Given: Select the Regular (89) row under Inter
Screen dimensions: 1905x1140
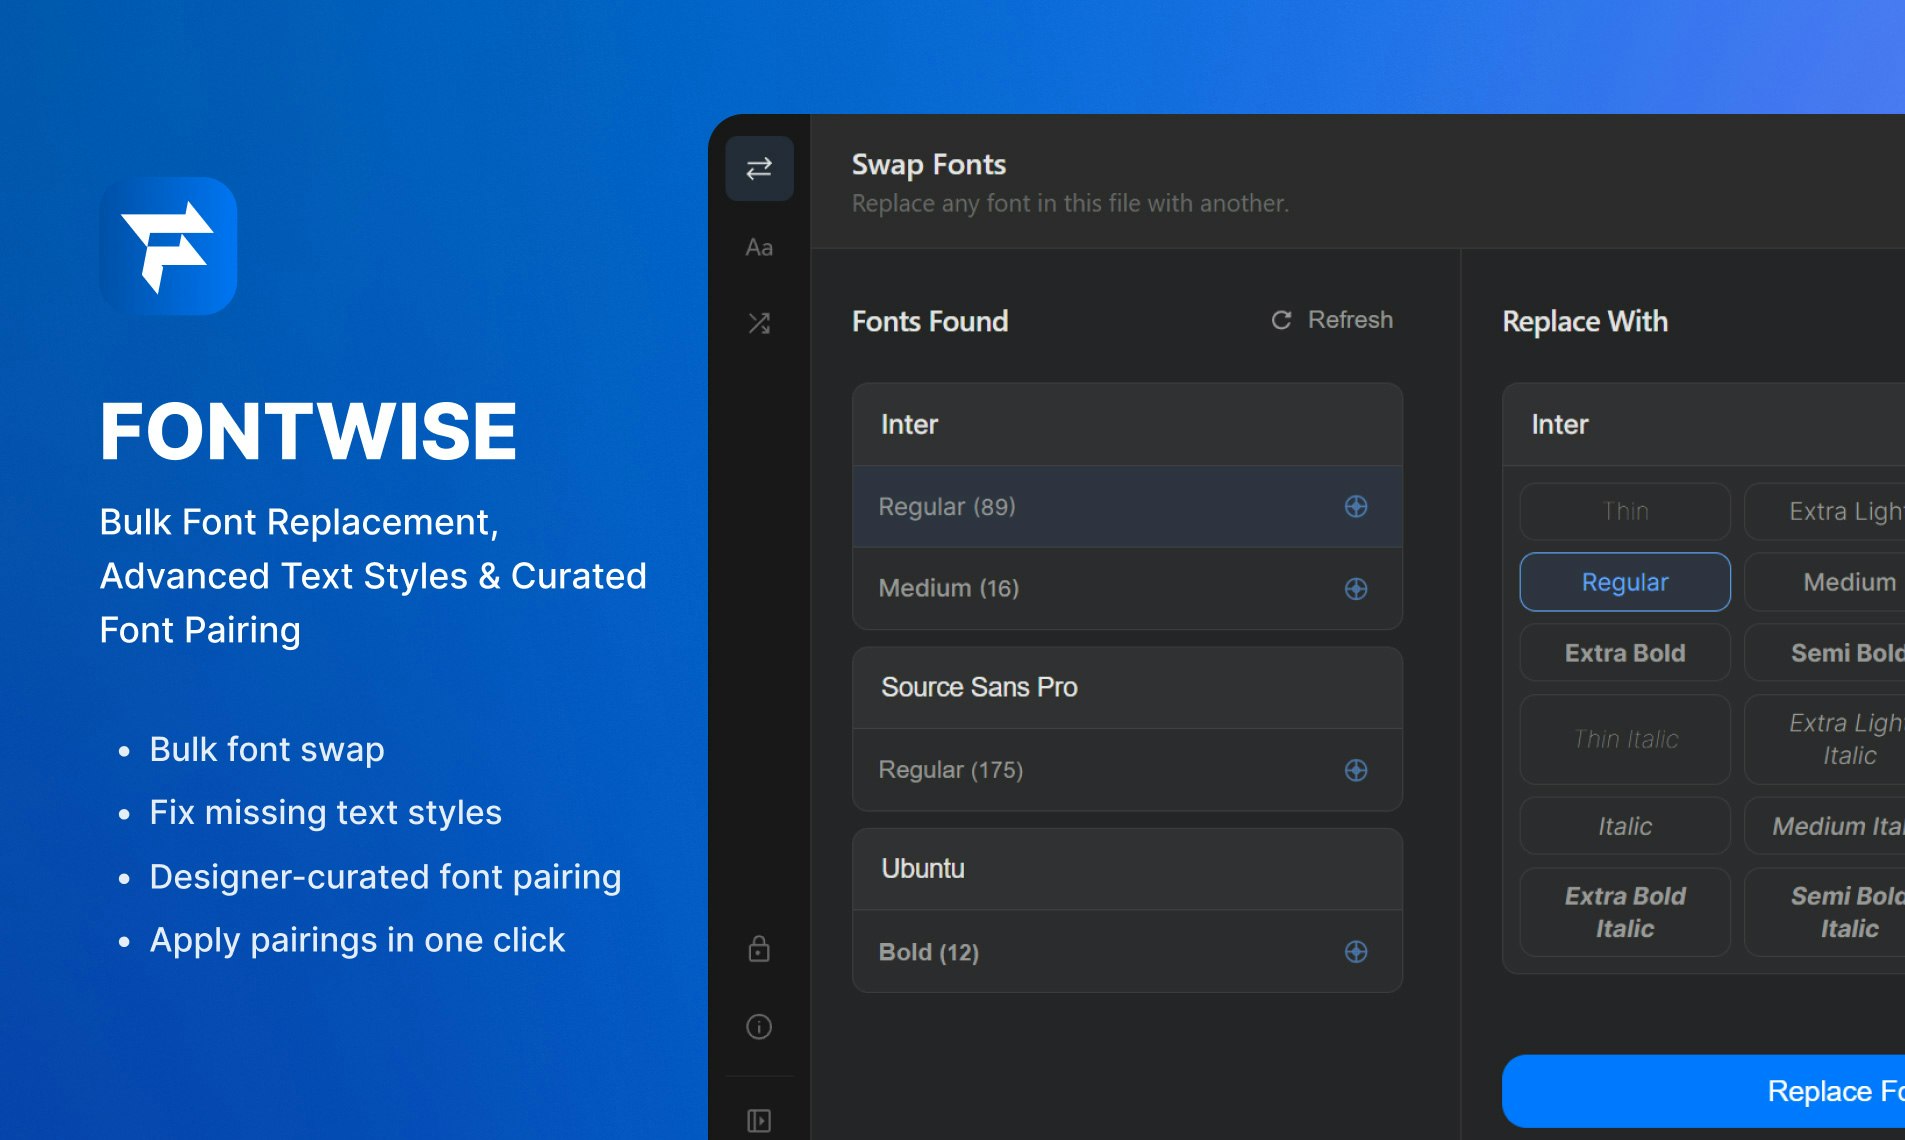Looking at the screenshot, I should coord(1127,507).
